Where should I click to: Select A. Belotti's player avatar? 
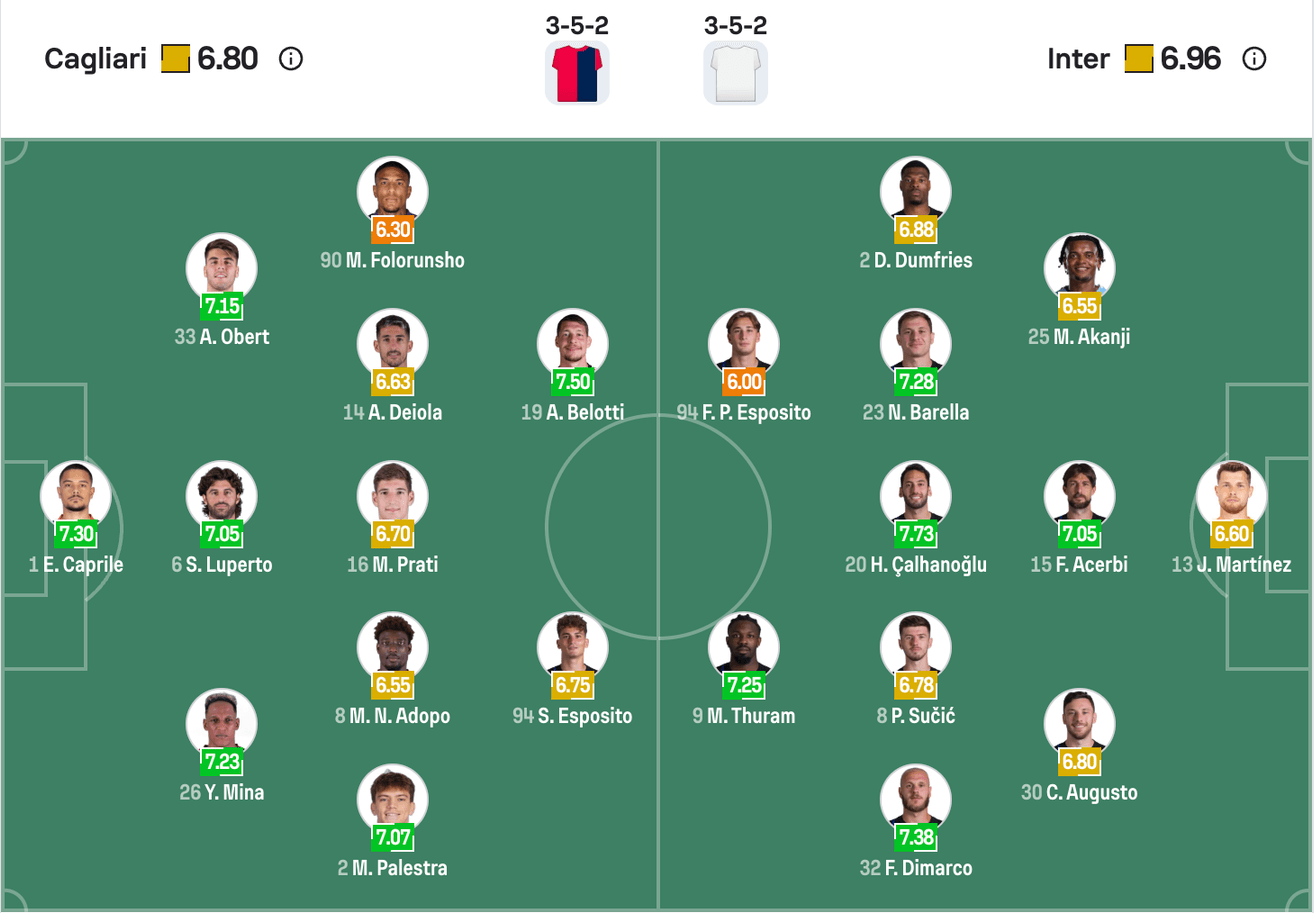572,343
